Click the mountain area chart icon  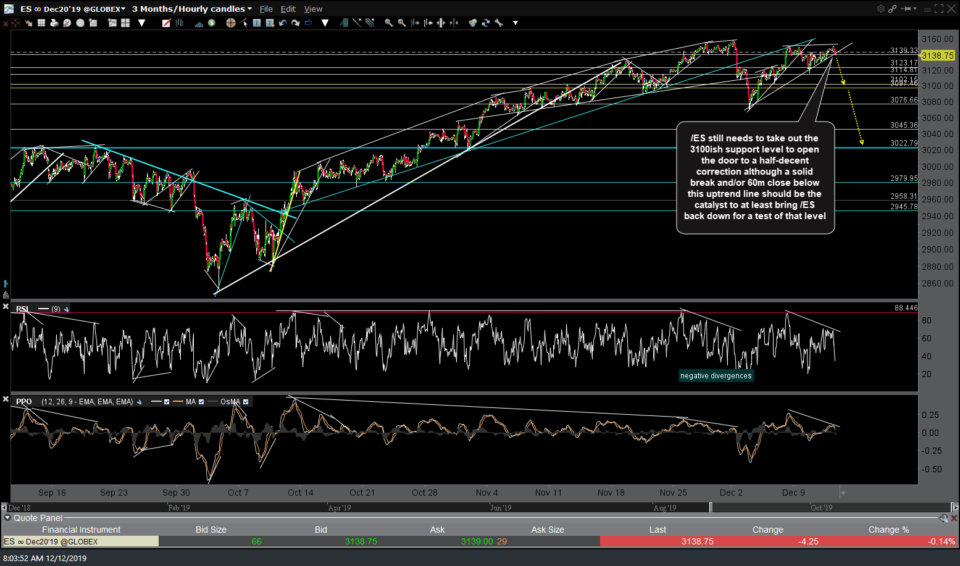pyautogui.click(x=199, y=23)
